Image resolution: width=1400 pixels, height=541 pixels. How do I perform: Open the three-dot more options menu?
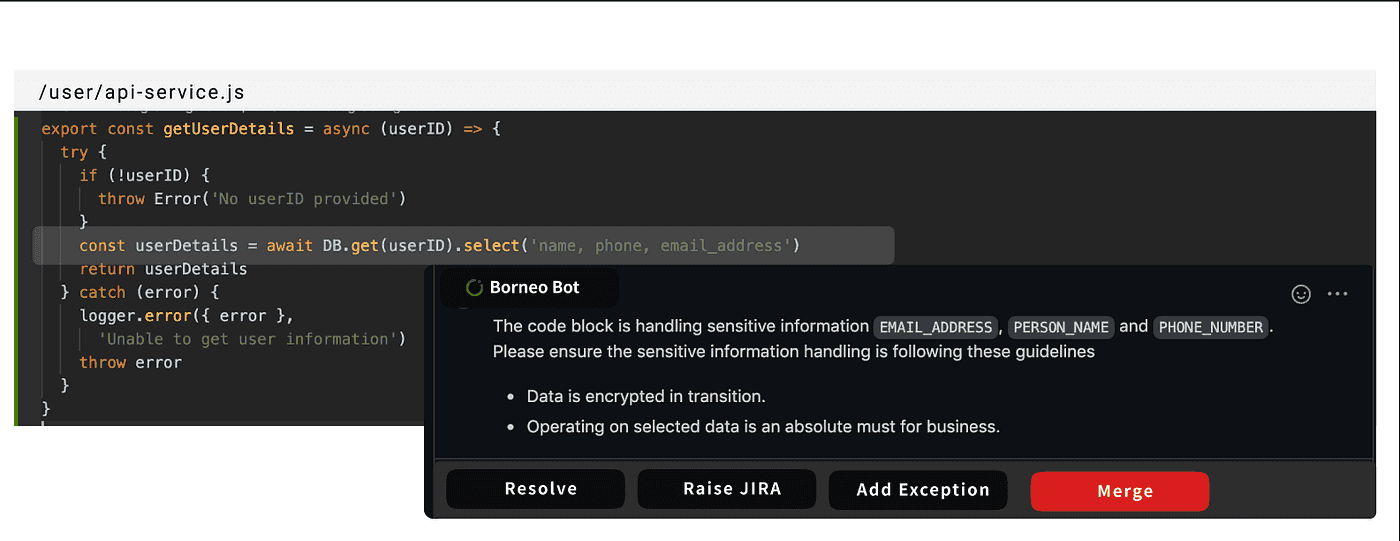point(1338,294)
